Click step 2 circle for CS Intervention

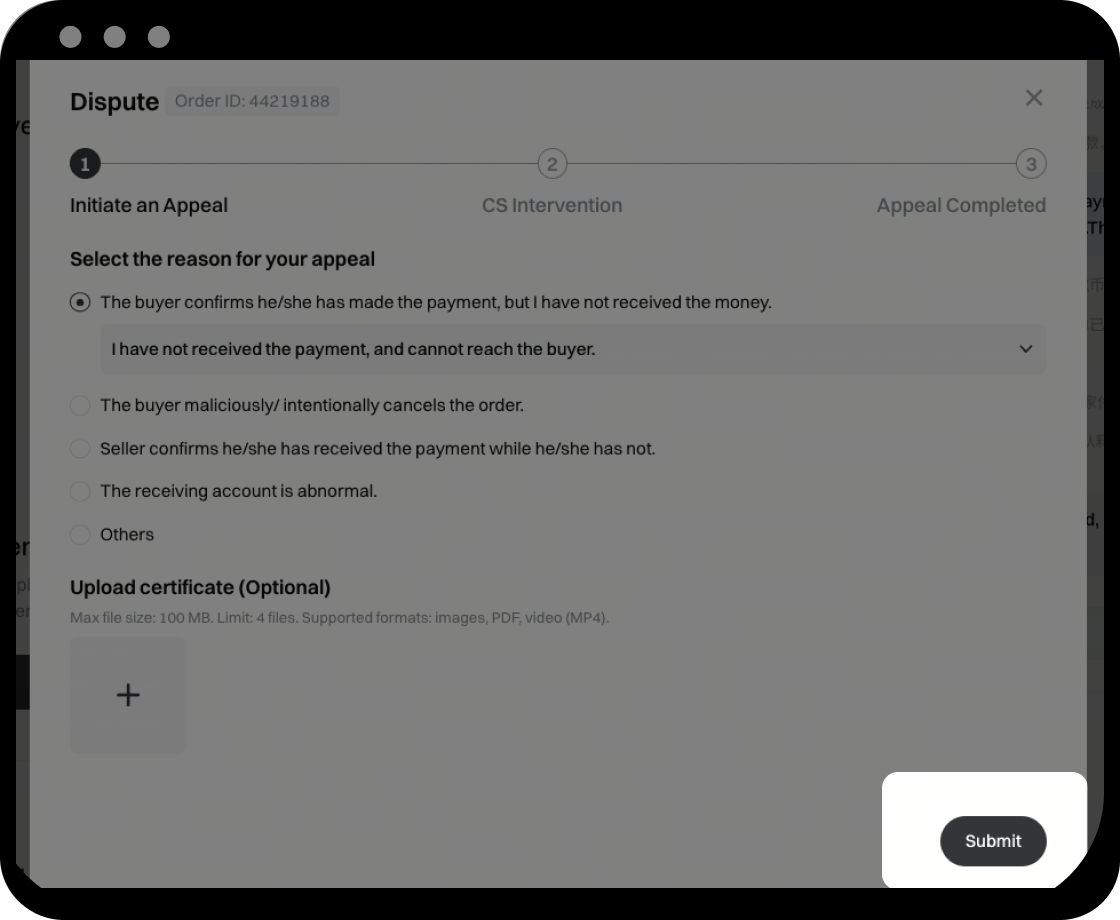click(552, 164)
